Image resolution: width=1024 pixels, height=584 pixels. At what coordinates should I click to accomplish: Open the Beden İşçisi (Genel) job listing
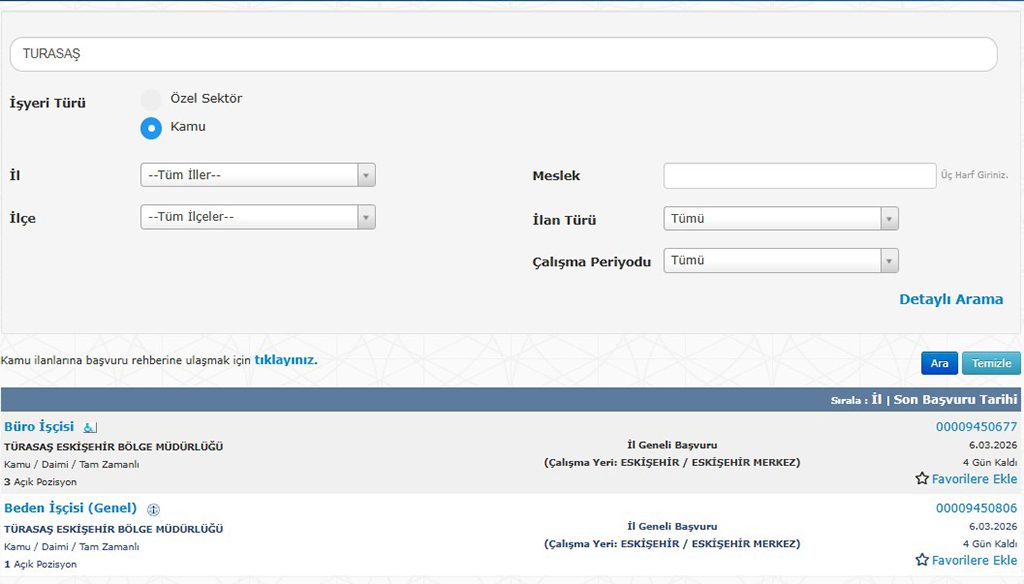pos(70,508)
